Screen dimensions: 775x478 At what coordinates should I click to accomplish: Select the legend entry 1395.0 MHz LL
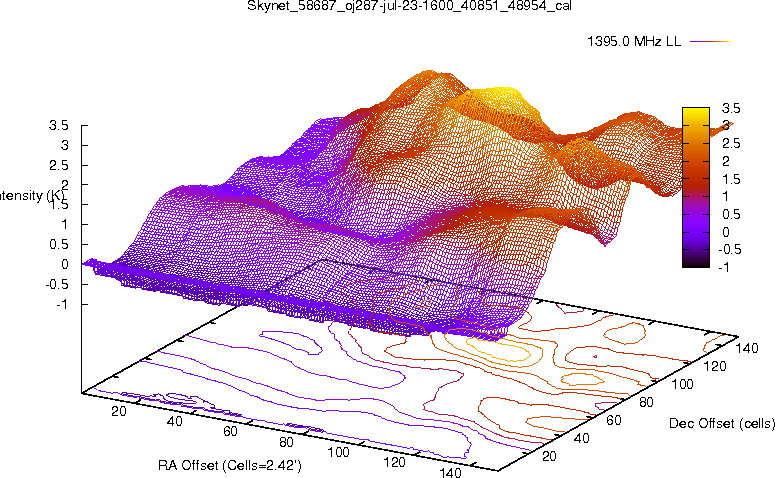click(634, 42)
